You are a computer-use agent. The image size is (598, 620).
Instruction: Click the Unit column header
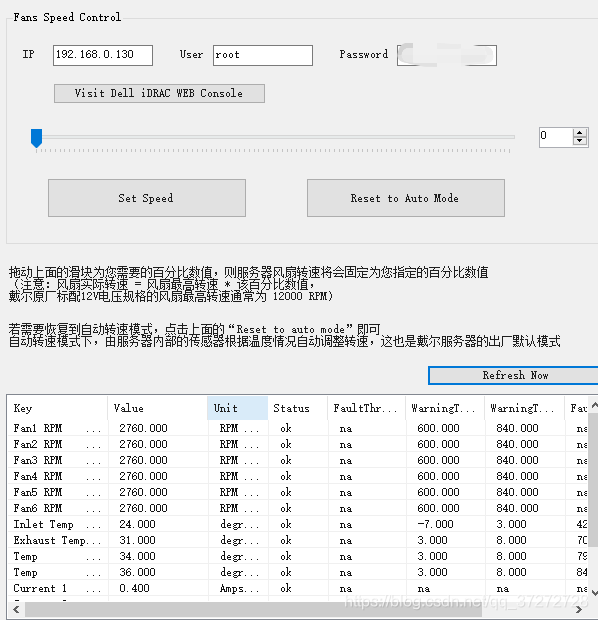pyautogui.click(x=237, y=408)
